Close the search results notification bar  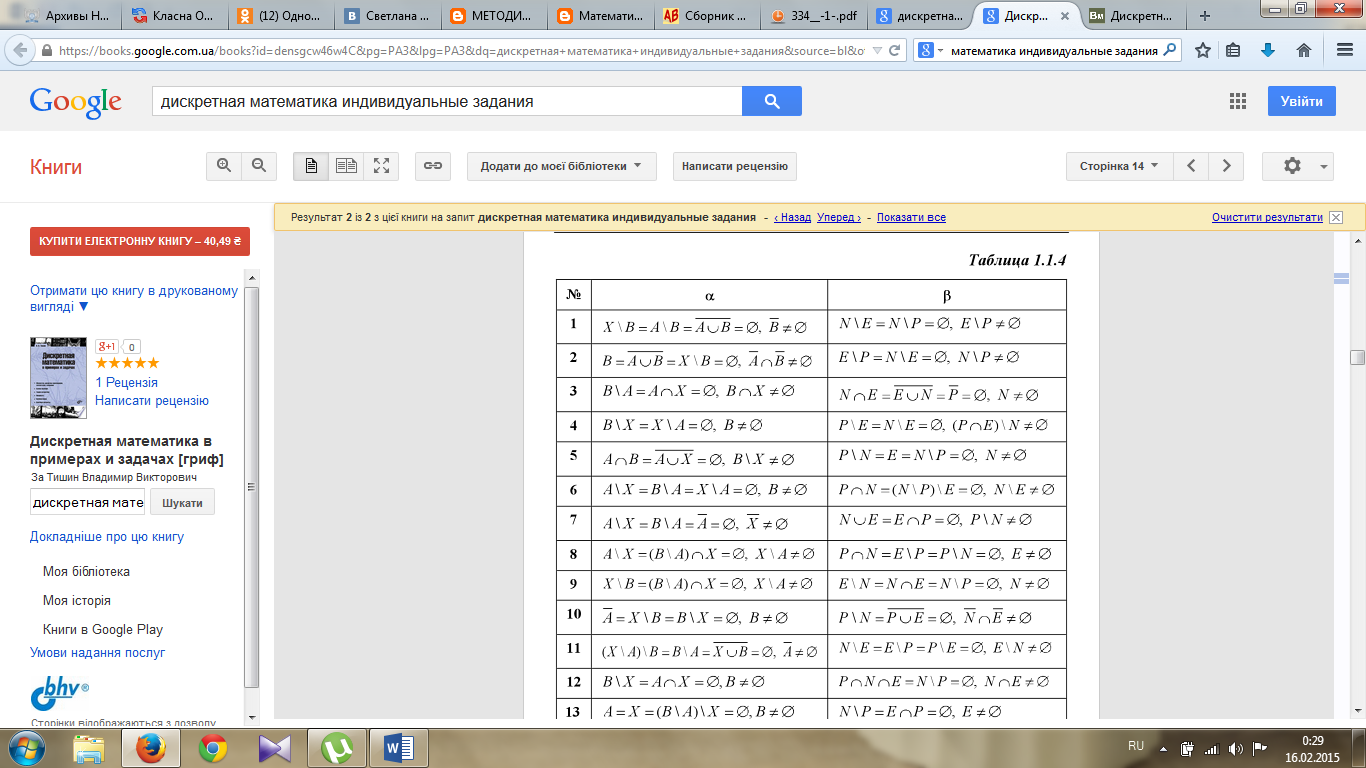click(x=1336, y=217)
